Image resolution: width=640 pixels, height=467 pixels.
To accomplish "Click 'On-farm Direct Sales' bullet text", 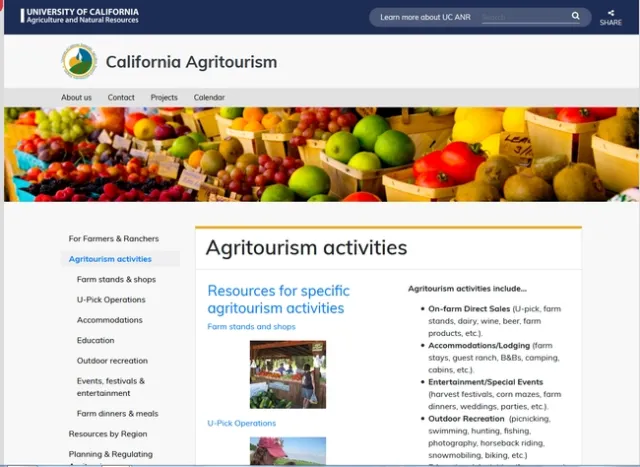I will 469,309.
